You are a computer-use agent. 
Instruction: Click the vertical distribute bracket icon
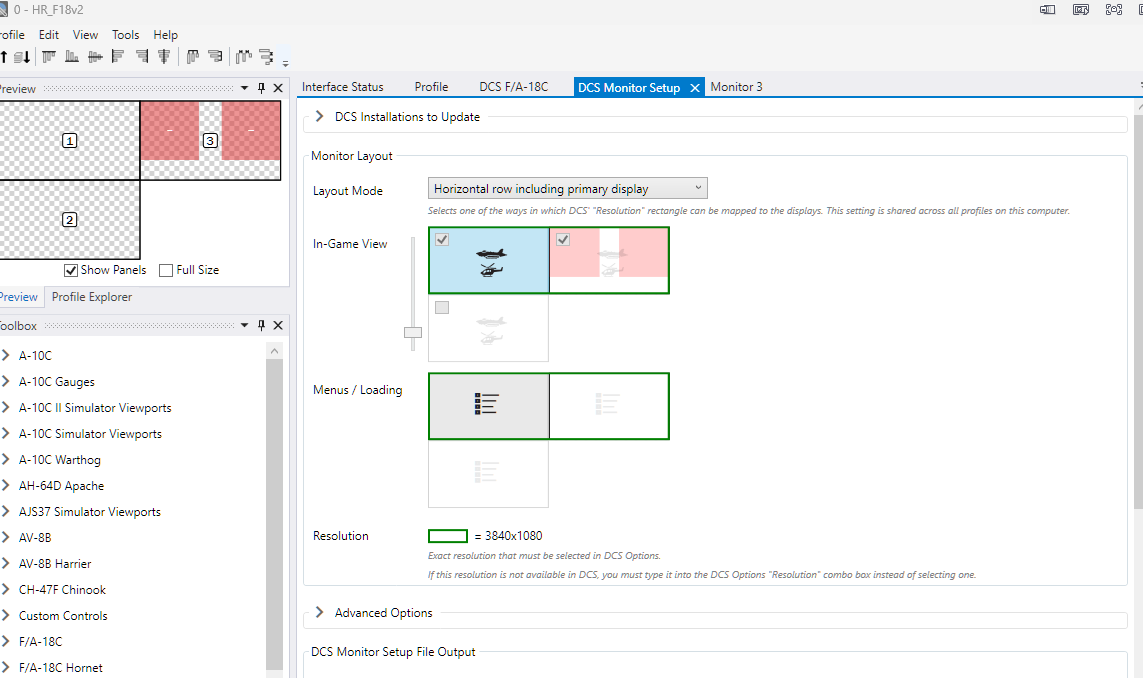point(215,56)
